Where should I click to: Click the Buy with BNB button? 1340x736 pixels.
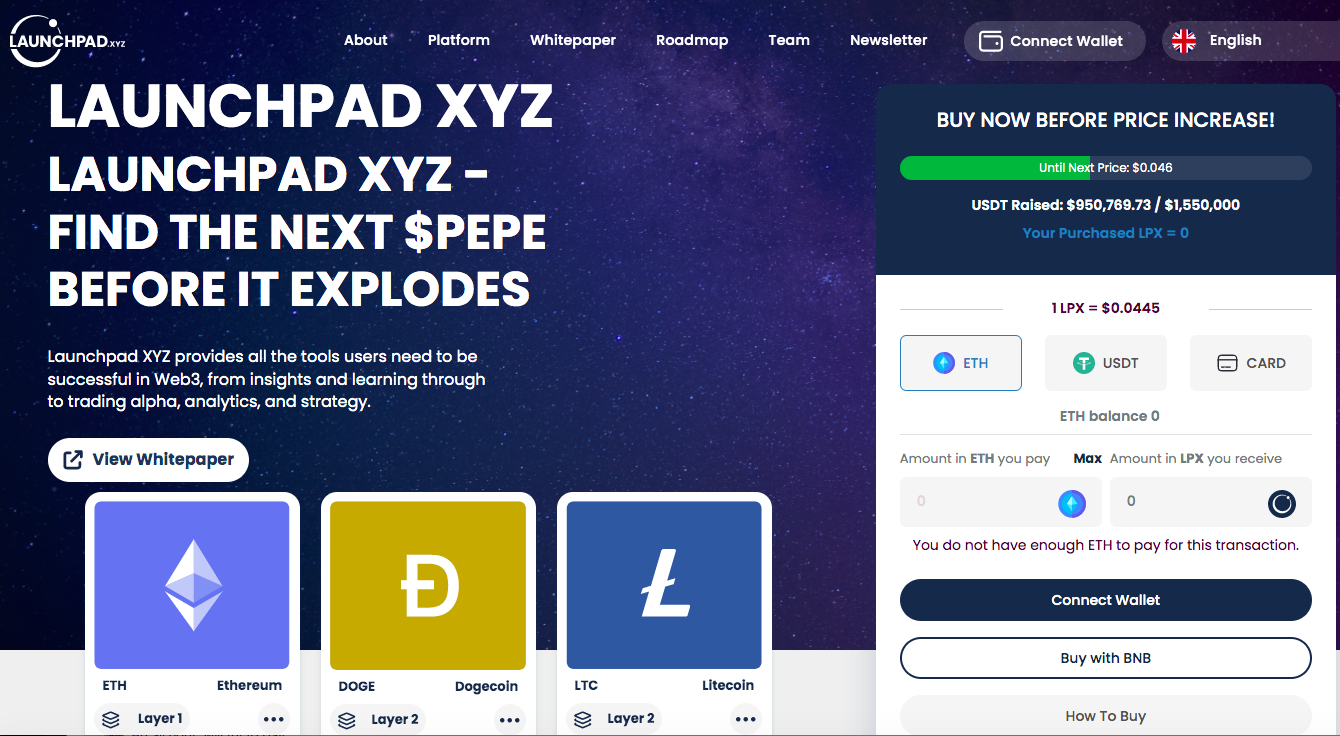[1106, 658]
